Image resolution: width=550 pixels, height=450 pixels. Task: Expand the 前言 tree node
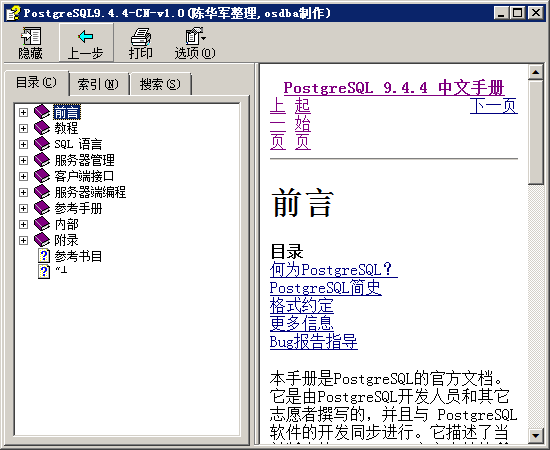tap(23, 112)
